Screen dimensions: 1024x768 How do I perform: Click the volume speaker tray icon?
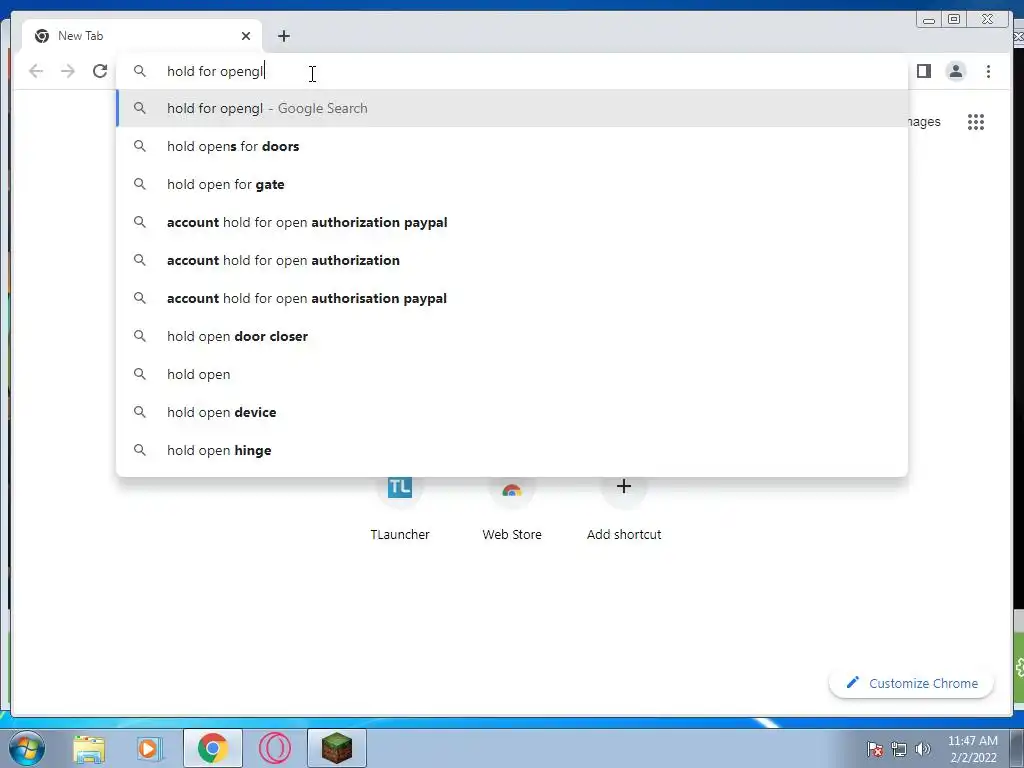click(x=922, y=749)
